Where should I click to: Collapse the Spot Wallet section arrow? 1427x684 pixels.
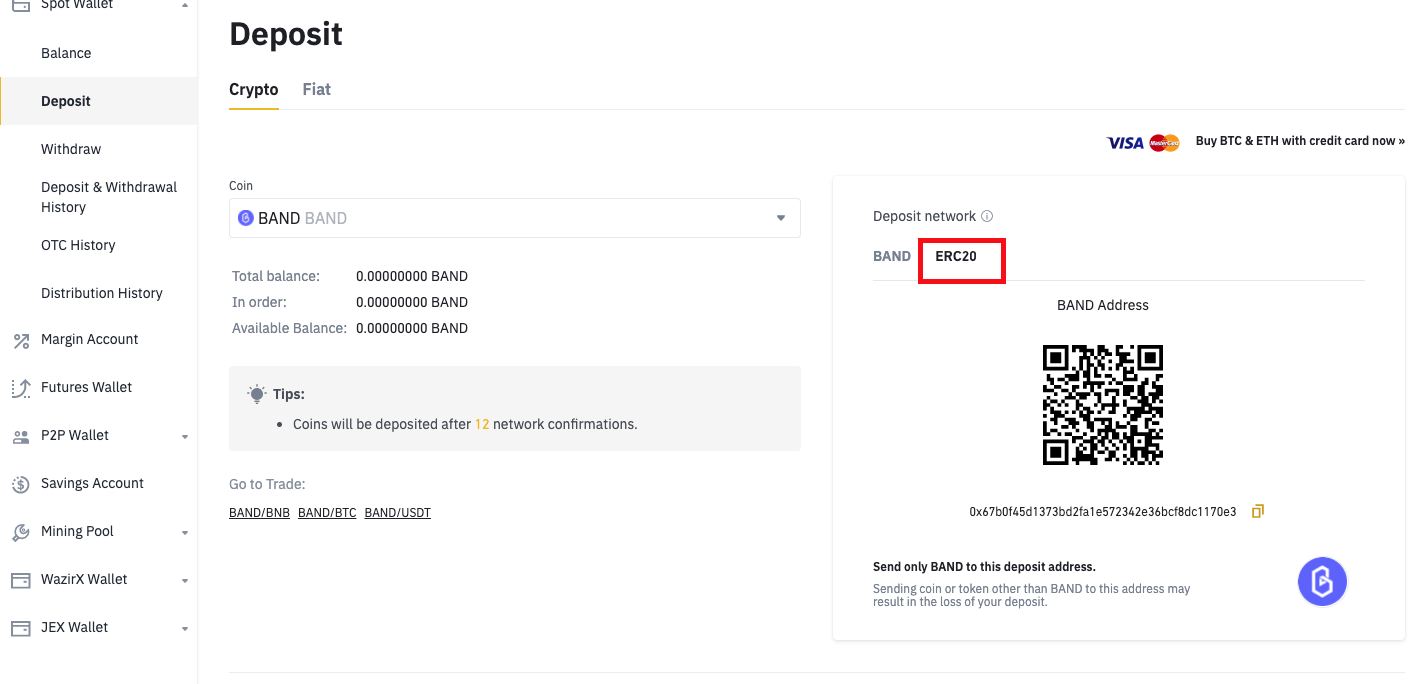[x=185, y=5]
